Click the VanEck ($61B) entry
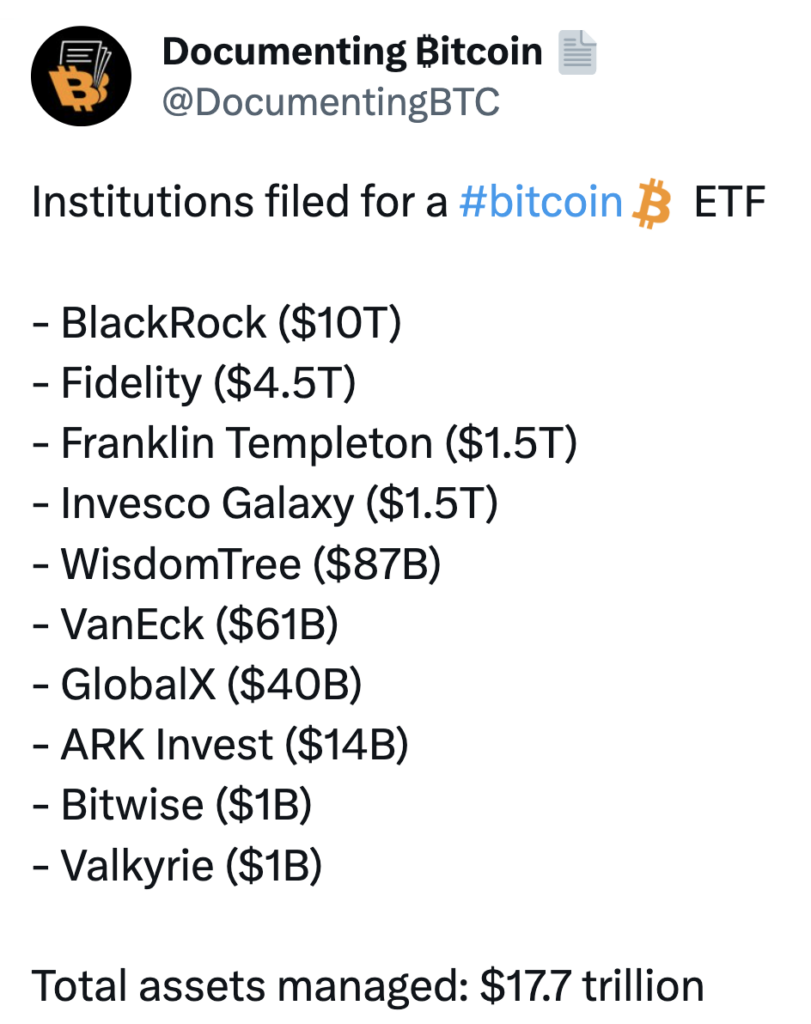The height and width of the screenshot is (1024, 811). point(185,625)
